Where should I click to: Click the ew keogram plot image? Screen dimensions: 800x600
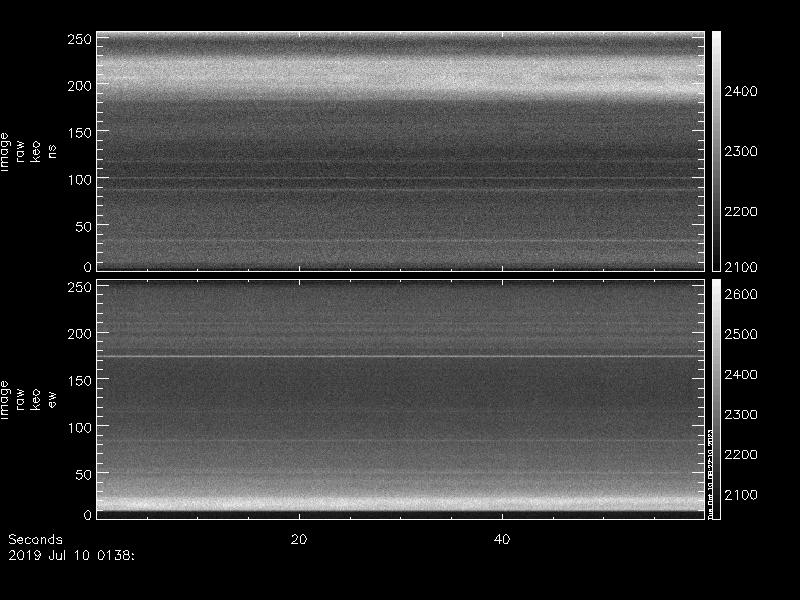point(401,399)
